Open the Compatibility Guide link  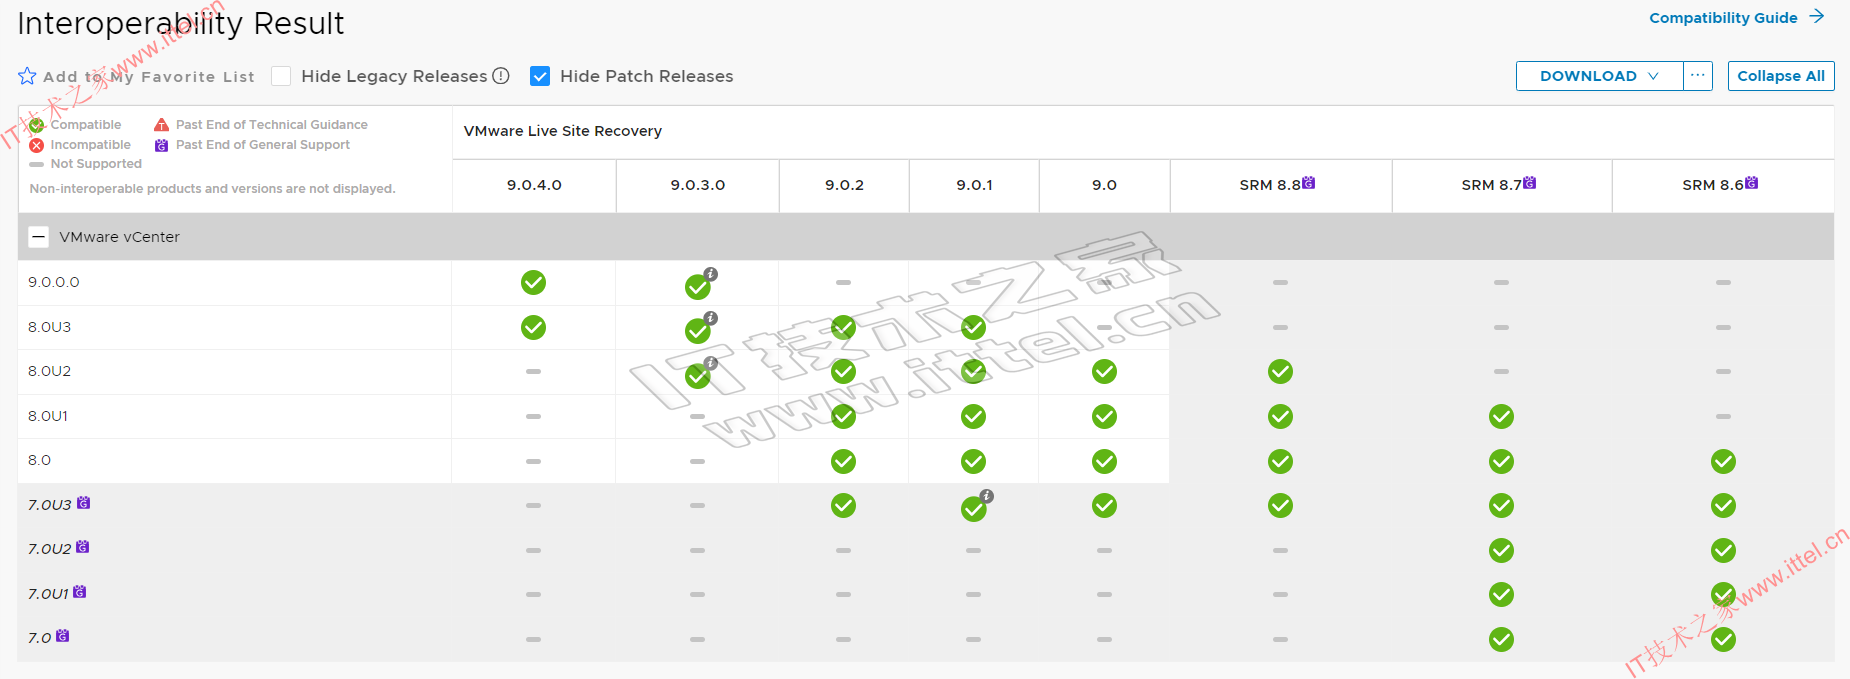click(1722, 18)
